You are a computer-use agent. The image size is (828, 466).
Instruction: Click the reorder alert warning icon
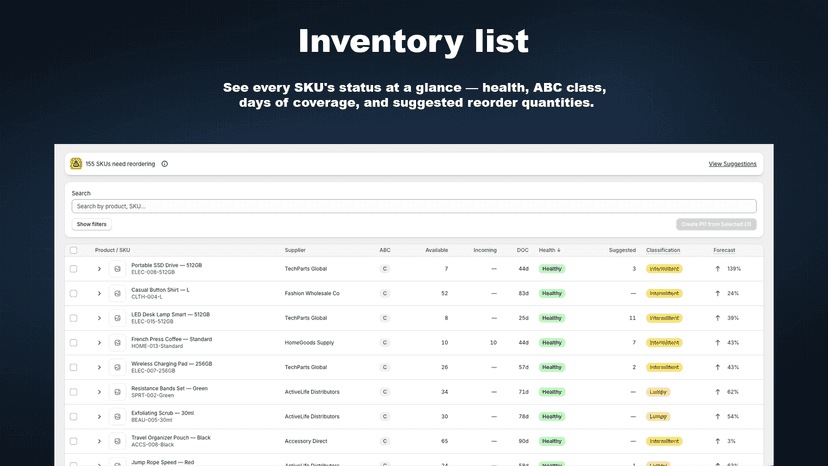point(76,164)
